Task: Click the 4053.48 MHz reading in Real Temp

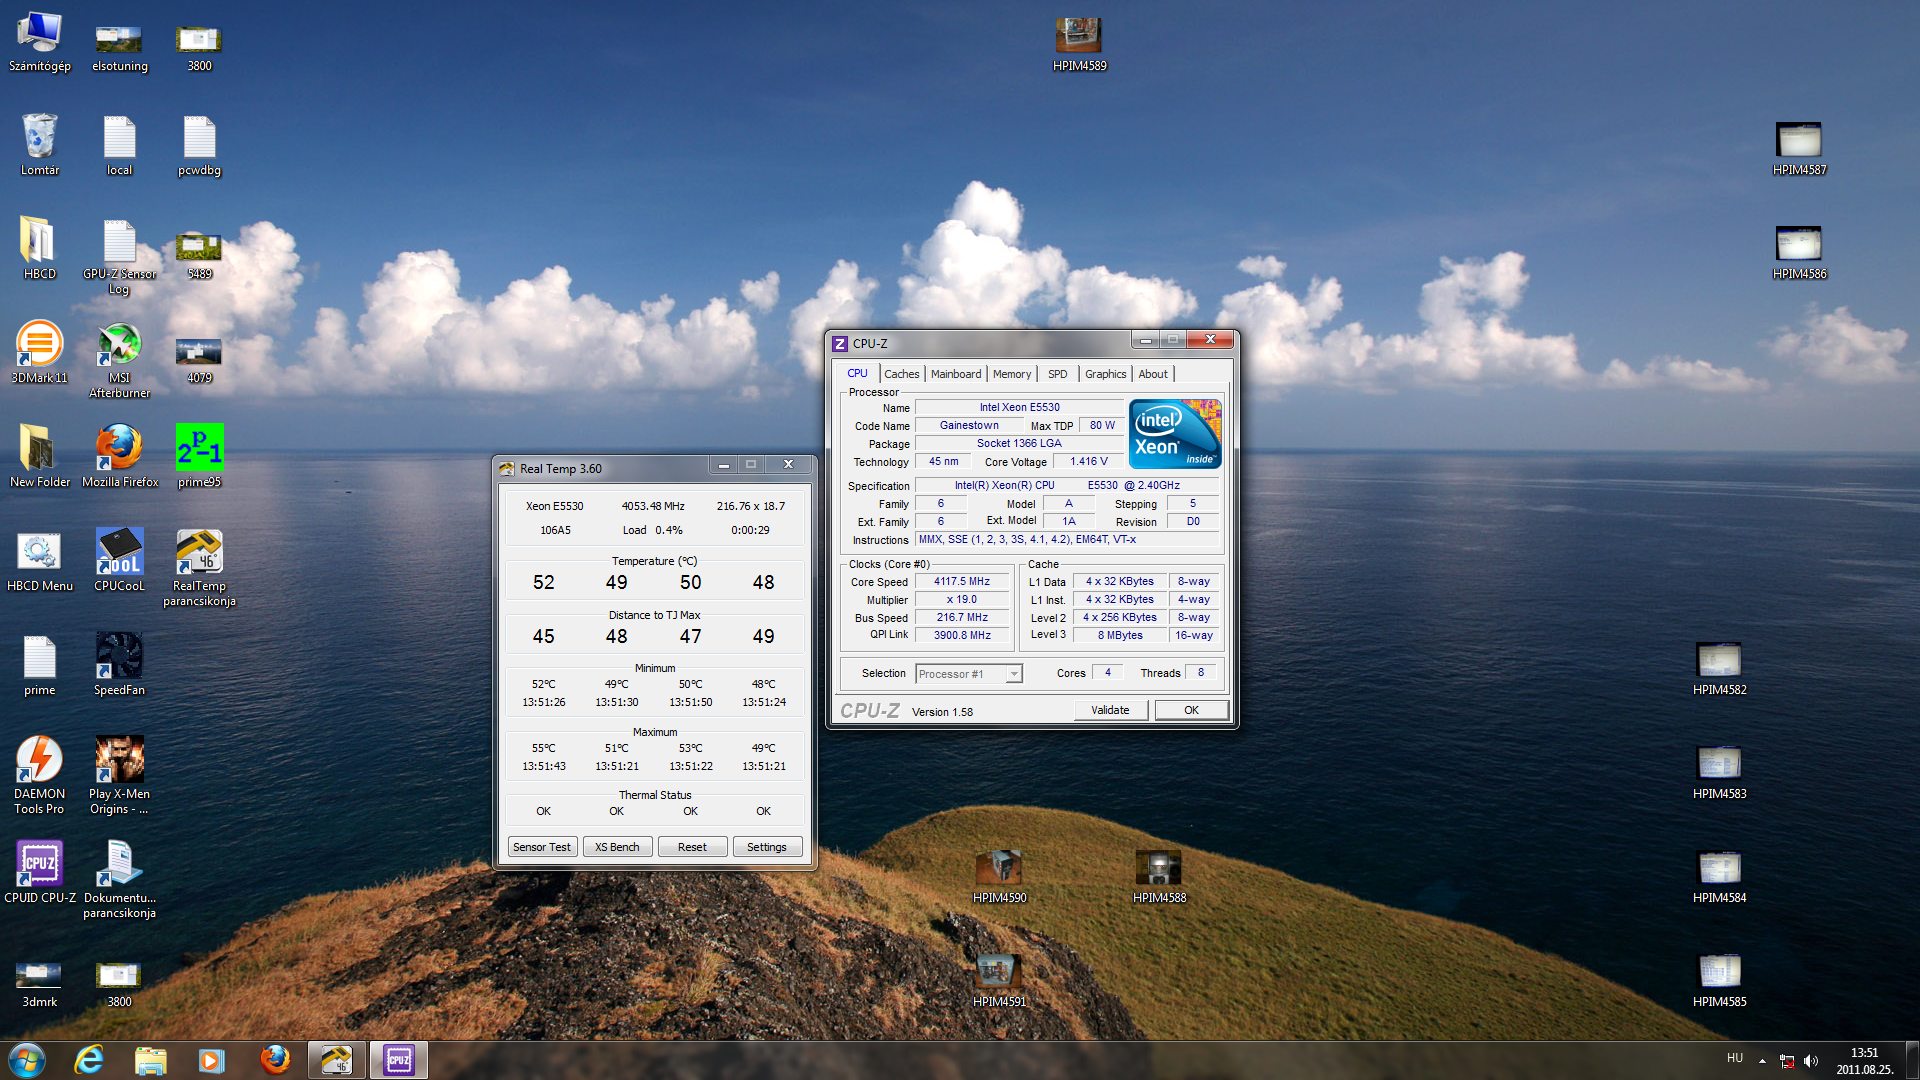Action: pyautogui.click(x=653, y=507)
